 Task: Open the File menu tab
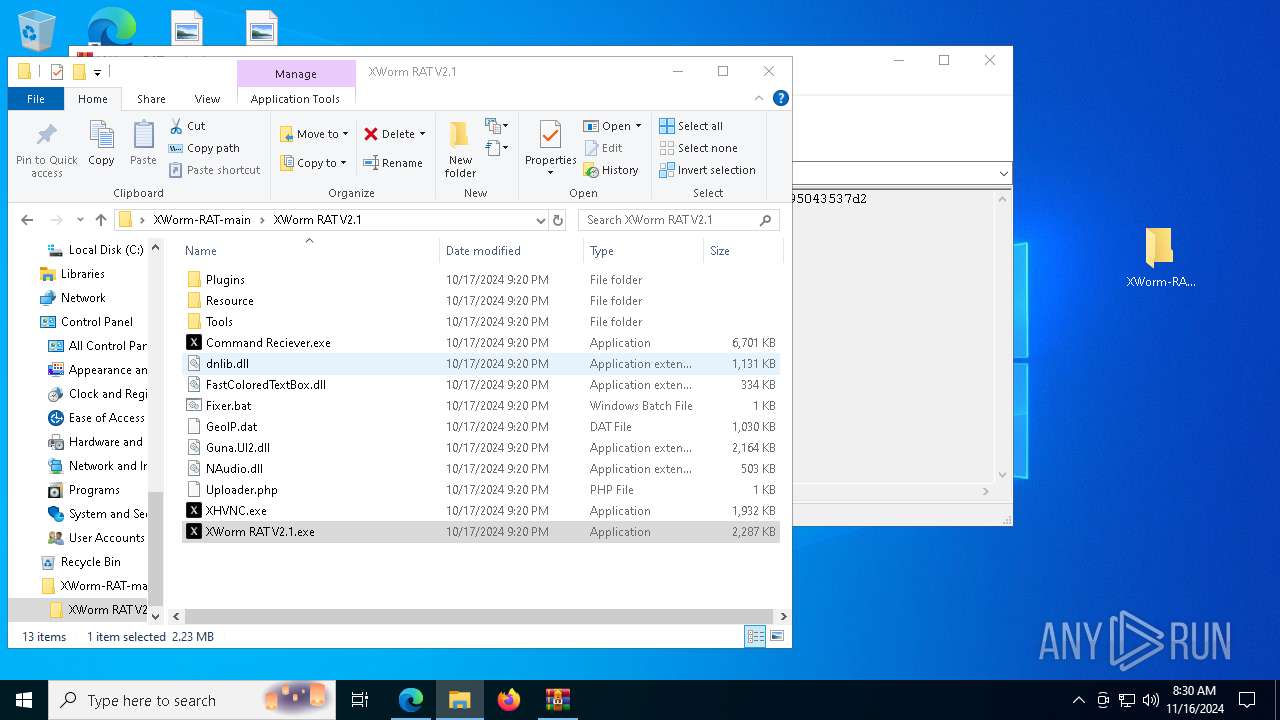tap(36, 99)
